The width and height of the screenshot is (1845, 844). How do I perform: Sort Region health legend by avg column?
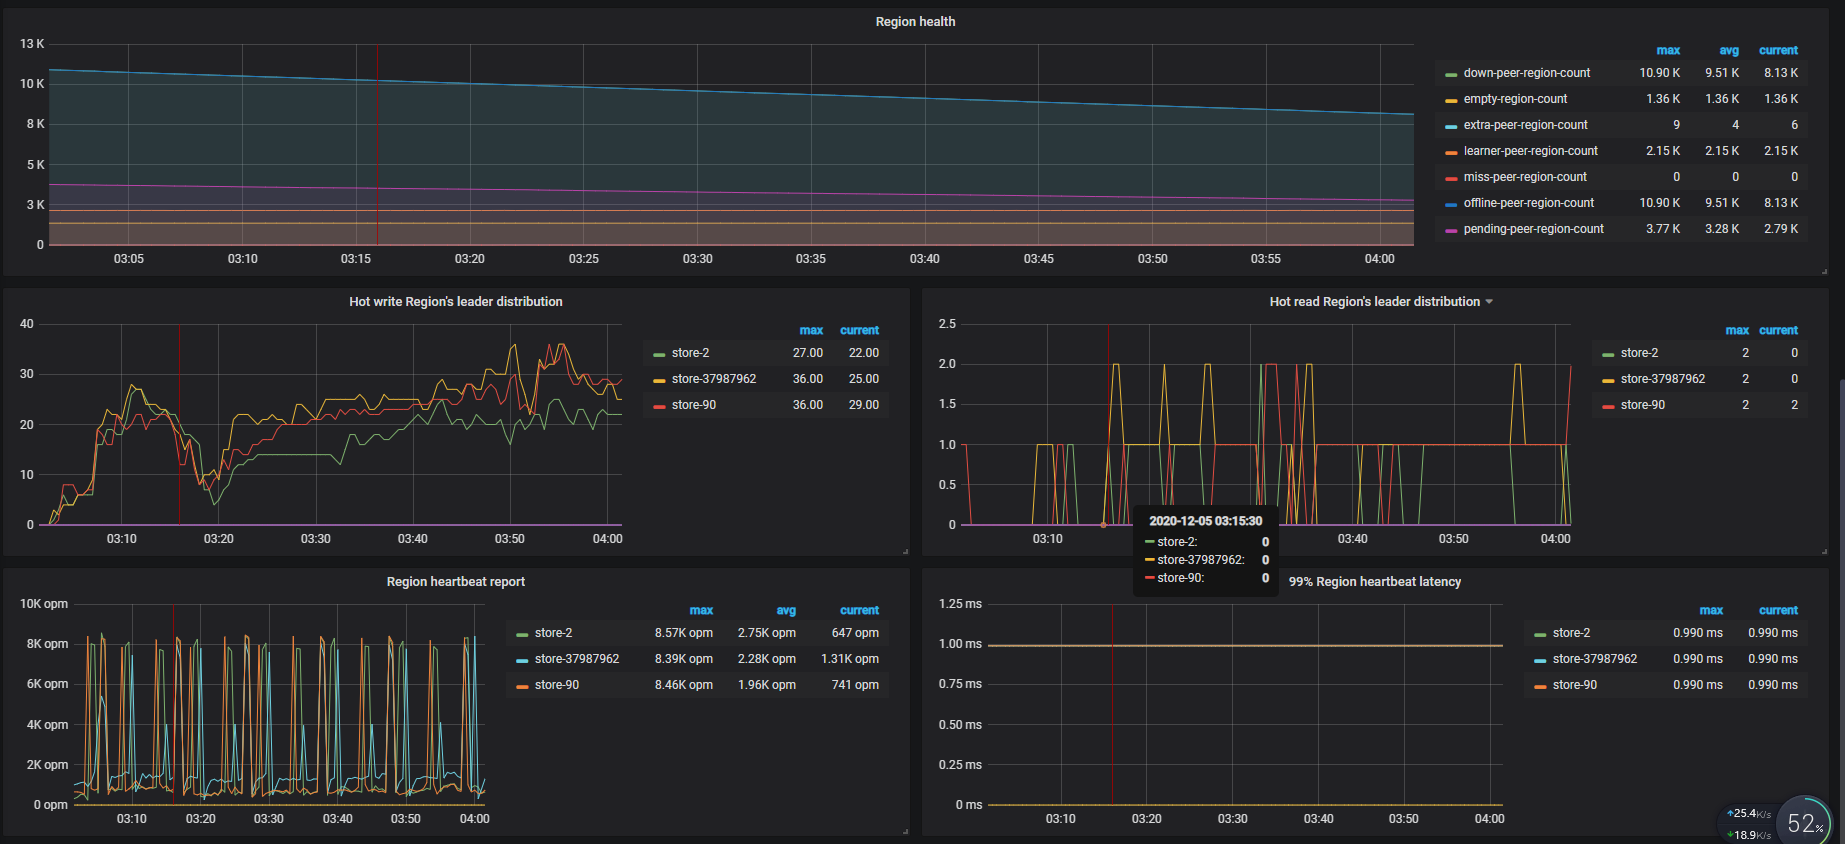(x=1728, y=50)
